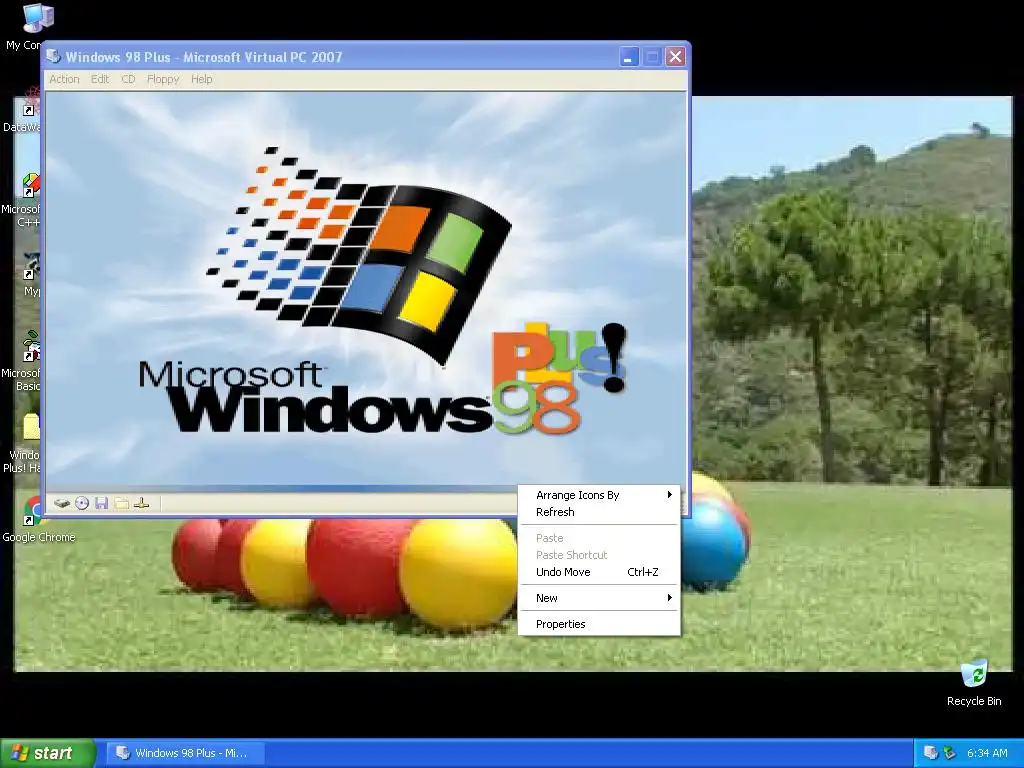This screenshot has height=768, width=1024.
Task: Minimize the Virtual PC window
Action: [x=628, y=57]
